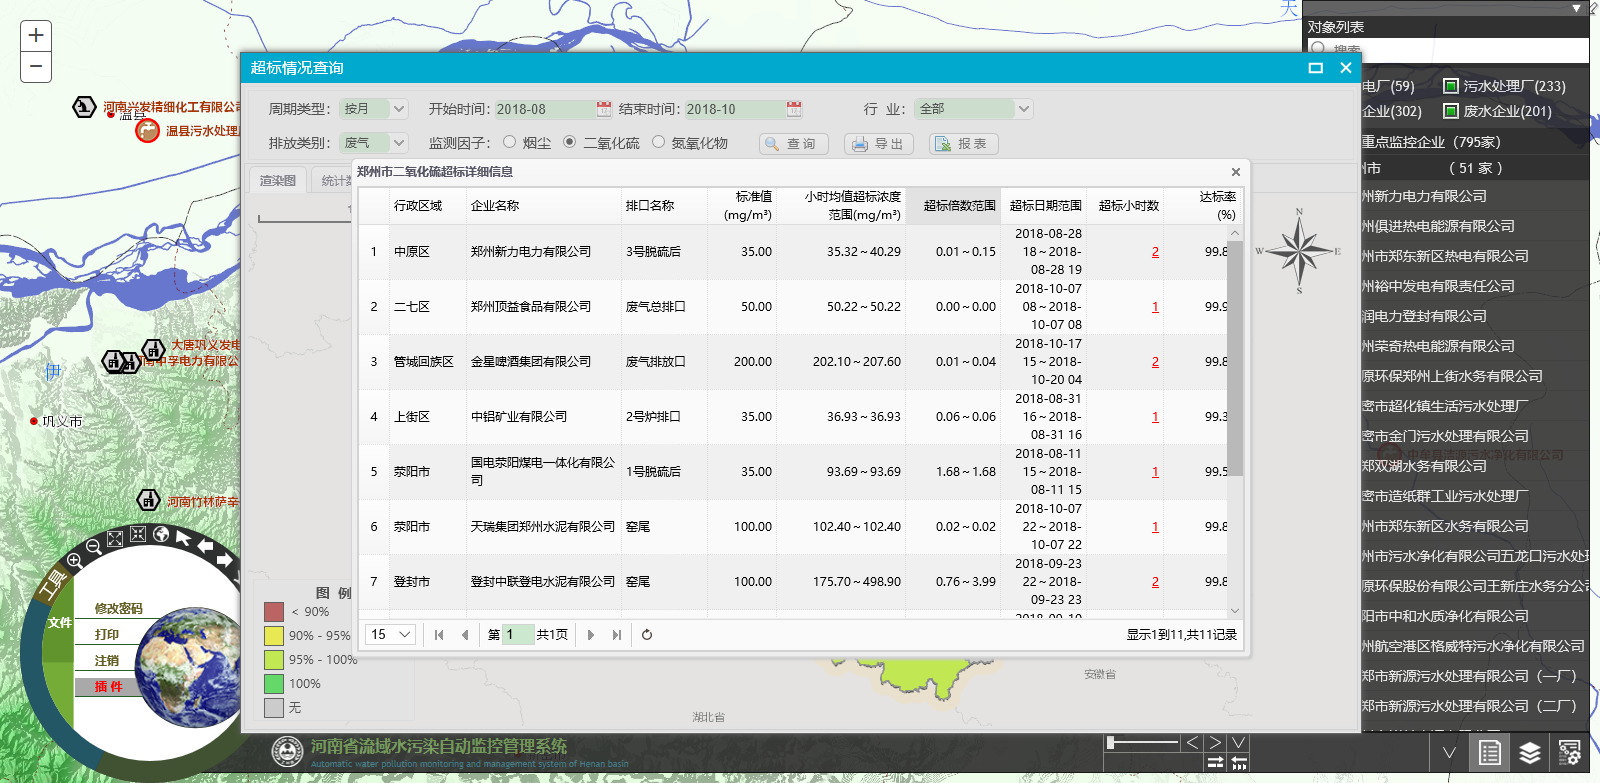Click the globe full-extent icon on tool wheel
The image size is (1600, 783).
(x=161, y=536)
